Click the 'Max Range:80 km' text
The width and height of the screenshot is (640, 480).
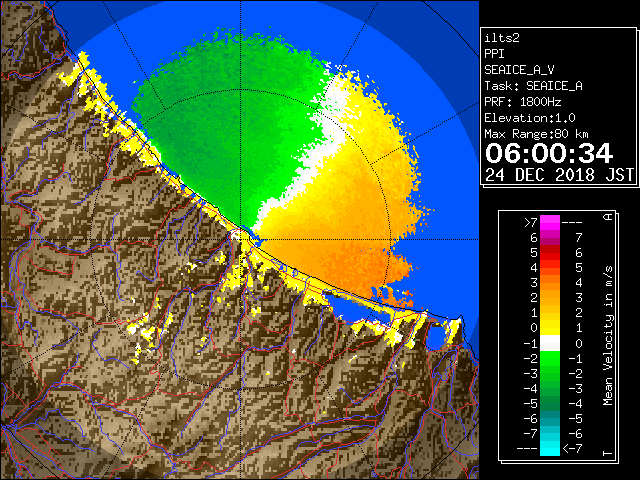click(x=536, y=134)
